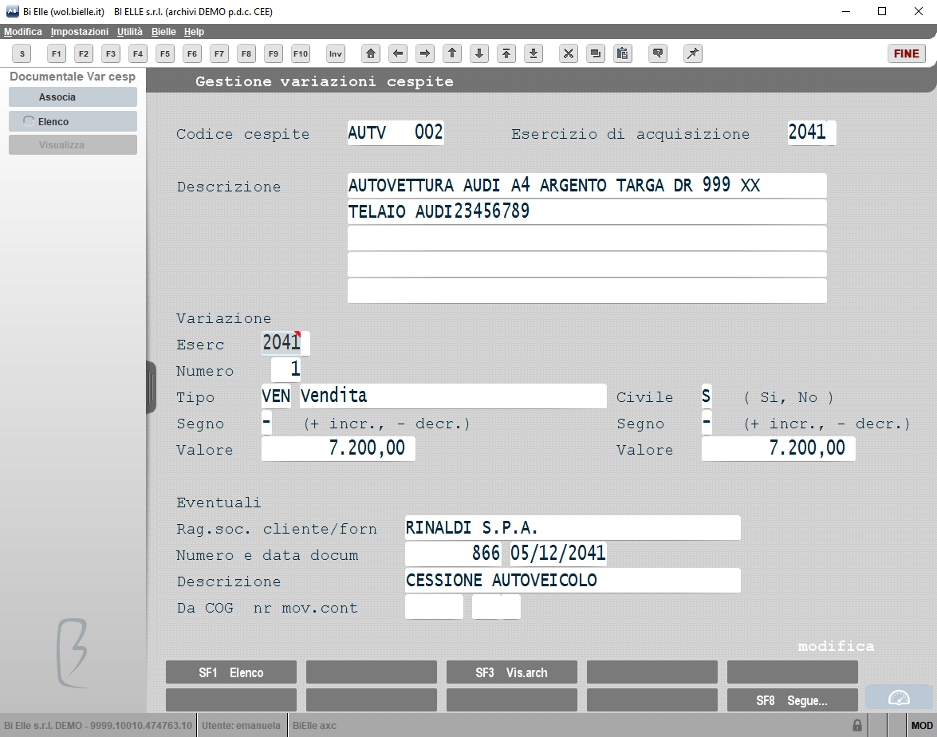Click the CESSIONE AUTOVEICOLO description field
This screenshot has width=937, height=737.
pyautogui.click(x=572, y=580)
